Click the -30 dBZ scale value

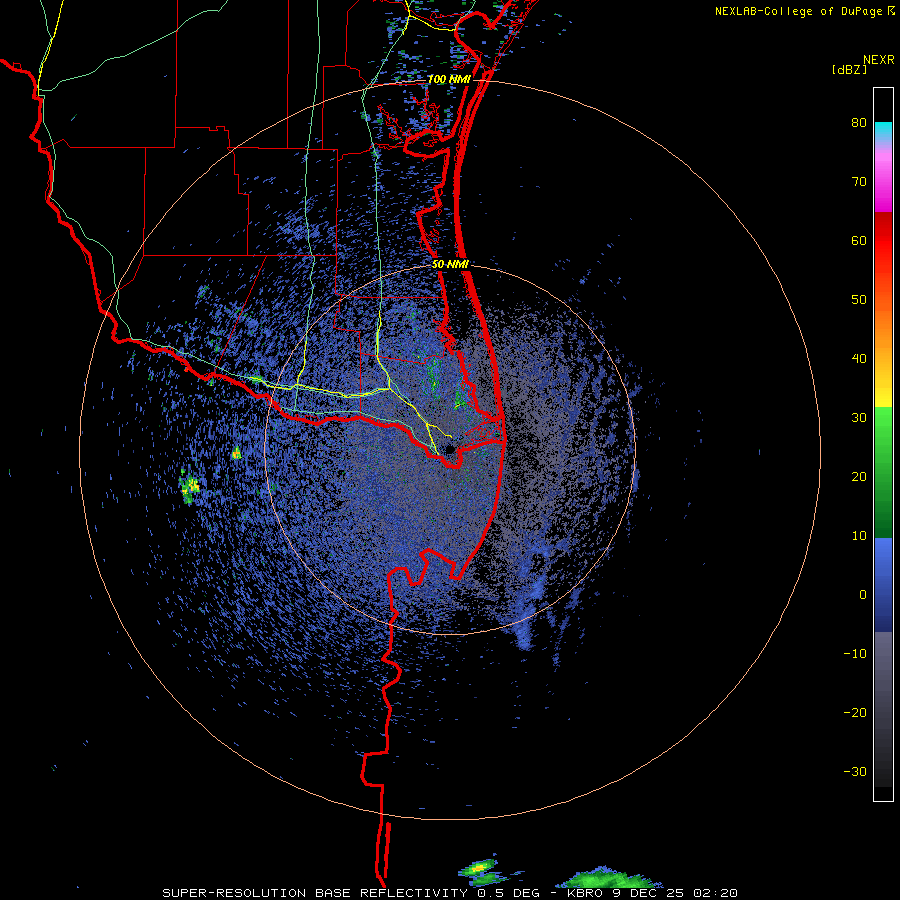tap(855, 771)
